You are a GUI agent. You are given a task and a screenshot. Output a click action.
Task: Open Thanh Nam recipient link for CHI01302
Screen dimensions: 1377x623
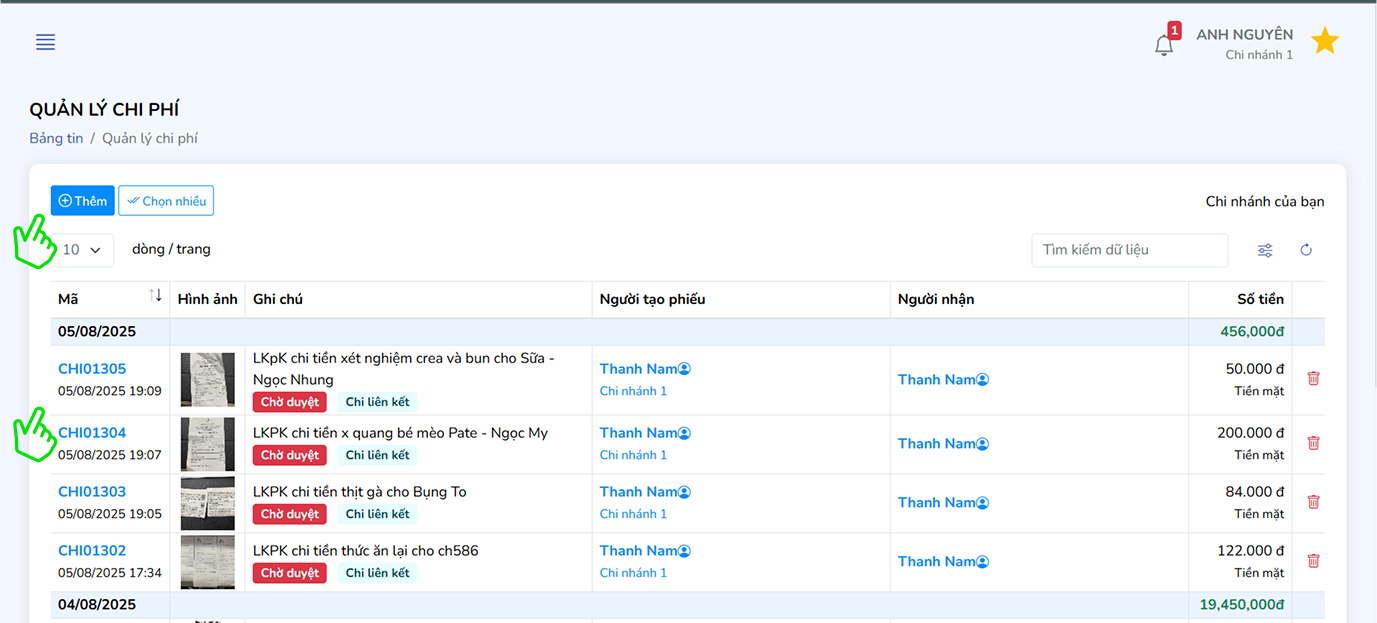tap(936, 561)
